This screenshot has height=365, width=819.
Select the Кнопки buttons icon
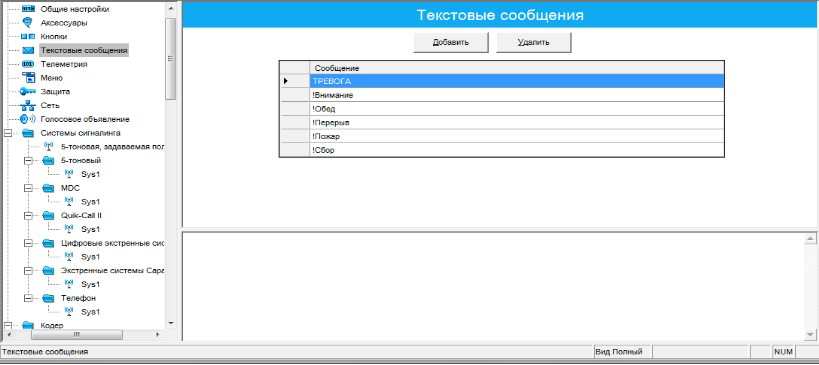point(28,37)
